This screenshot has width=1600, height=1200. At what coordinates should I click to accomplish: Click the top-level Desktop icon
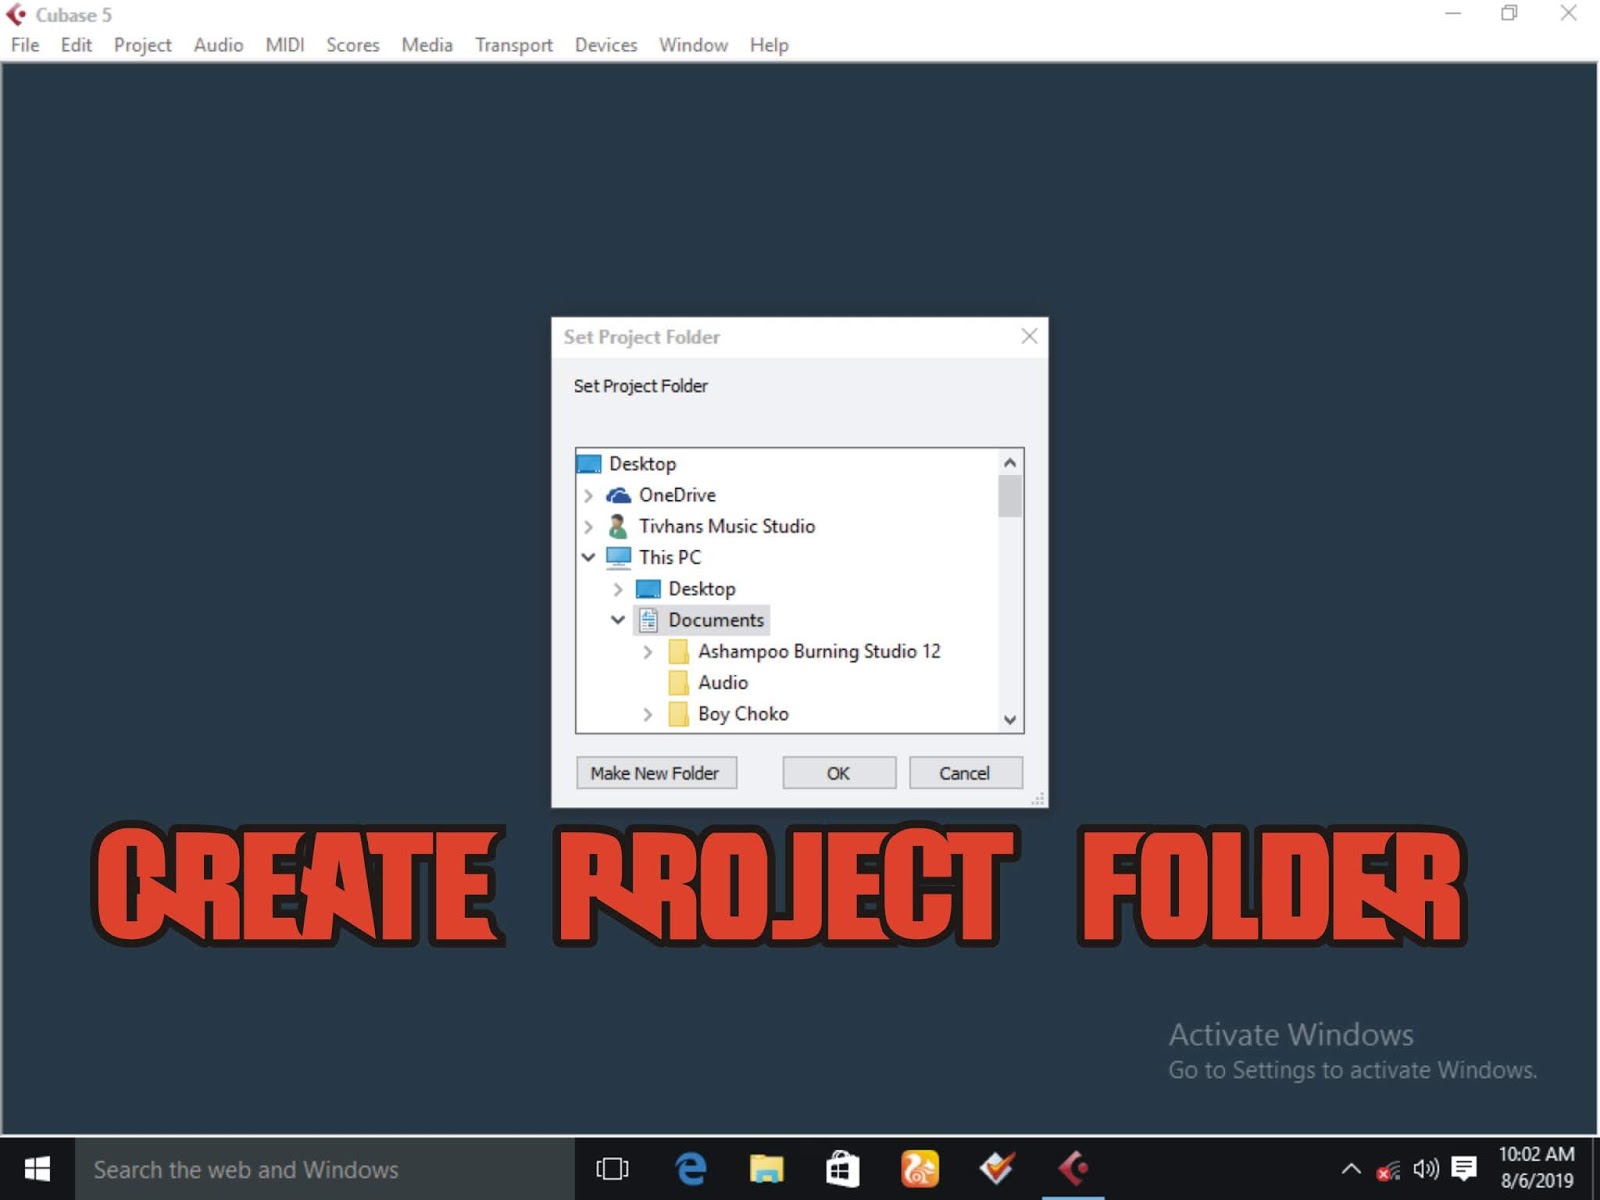click(589, 464)
